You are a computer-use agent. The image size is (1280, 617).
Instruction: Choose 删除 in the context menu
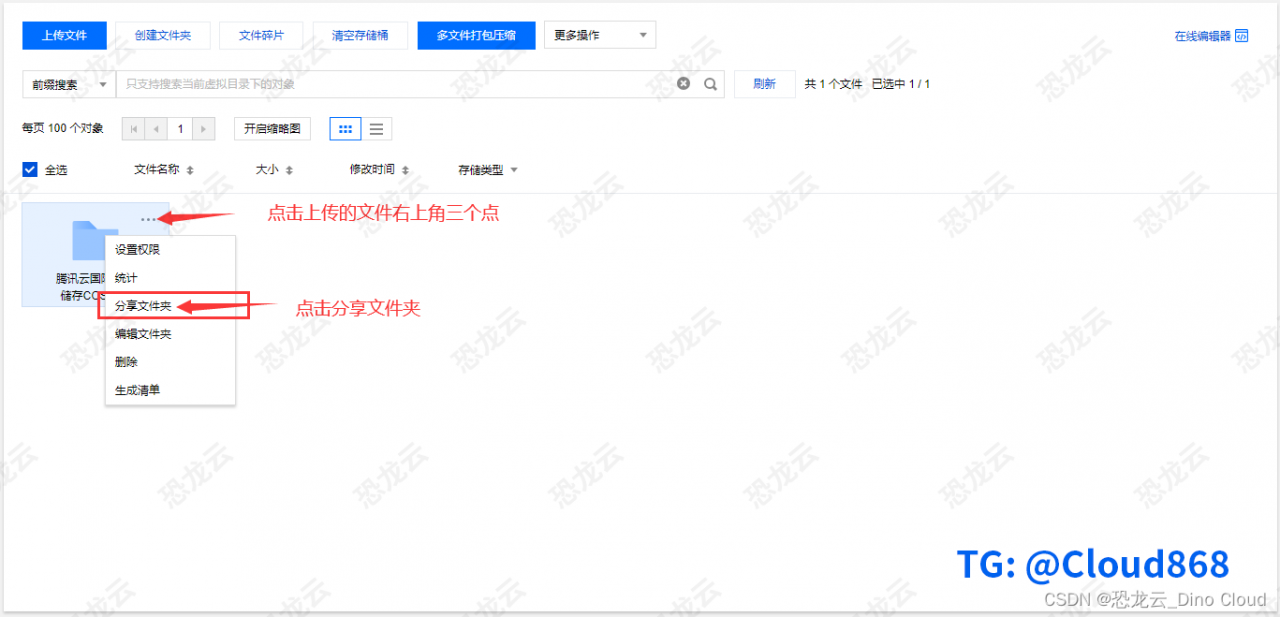[128, 361]
